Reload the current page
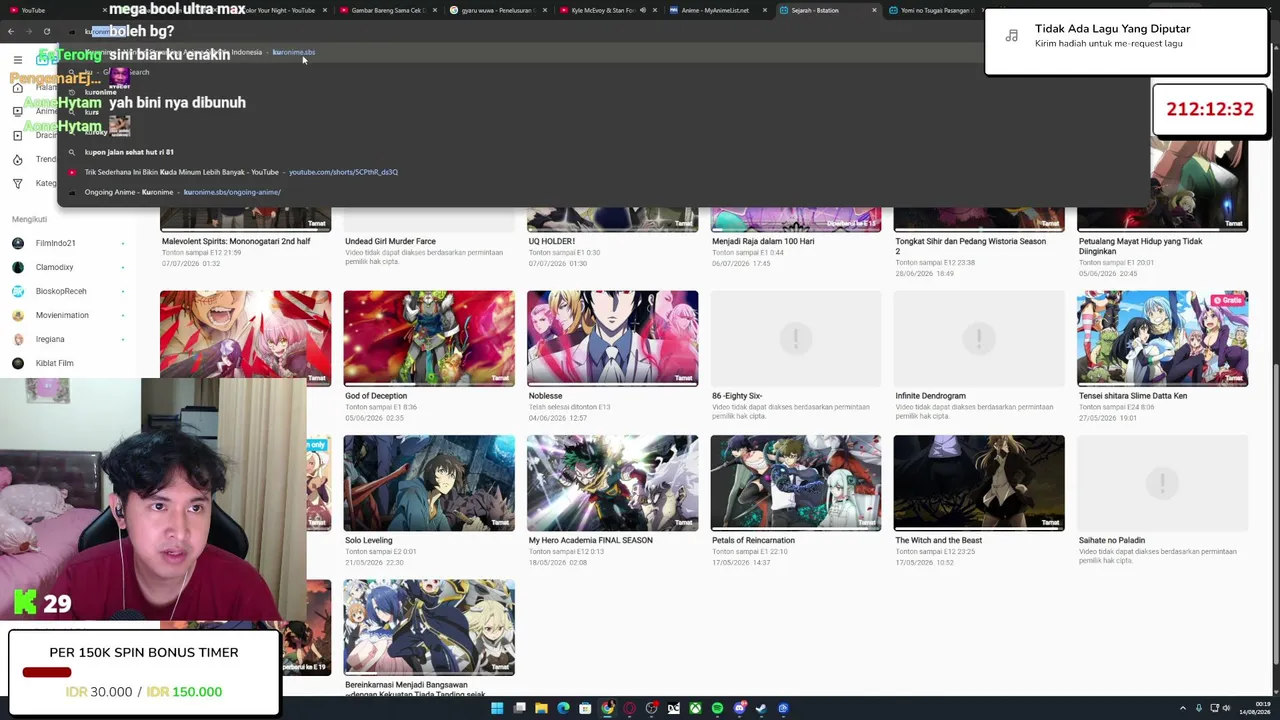The width and height of the screenshot is (1280, 720). [47, 32]
